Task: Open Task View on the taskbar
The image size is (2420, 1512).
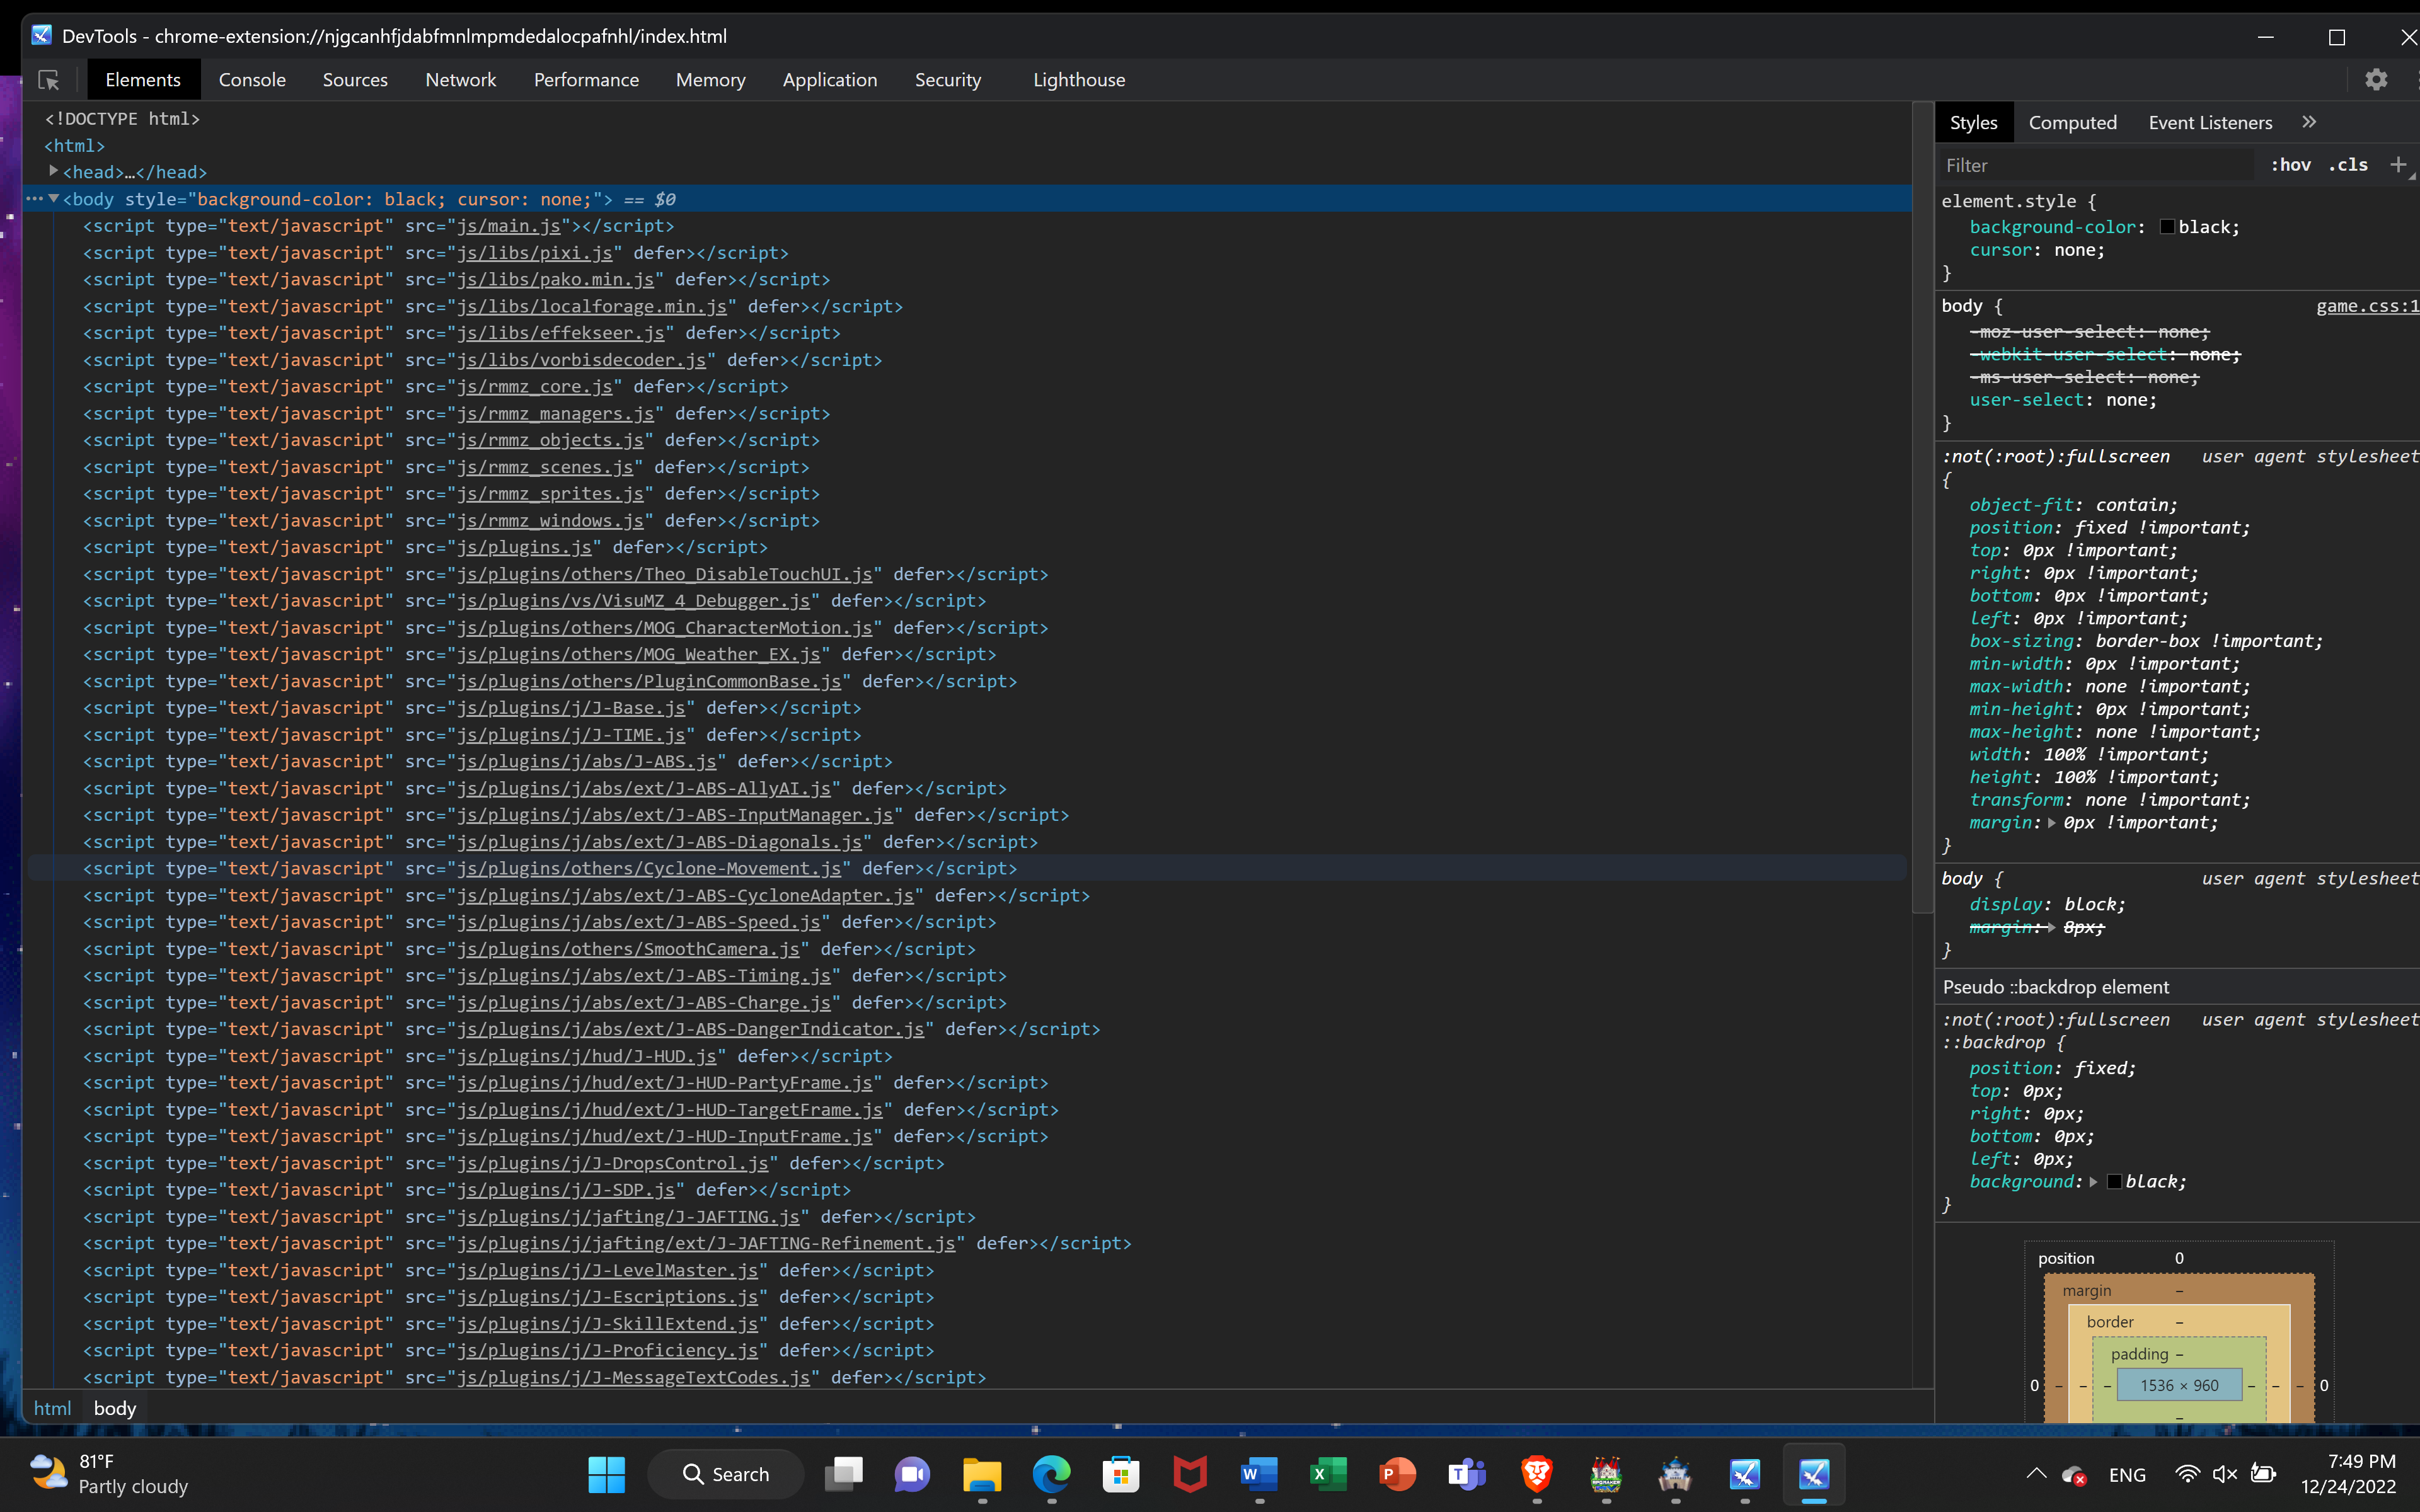Action: click(844, 1474)
